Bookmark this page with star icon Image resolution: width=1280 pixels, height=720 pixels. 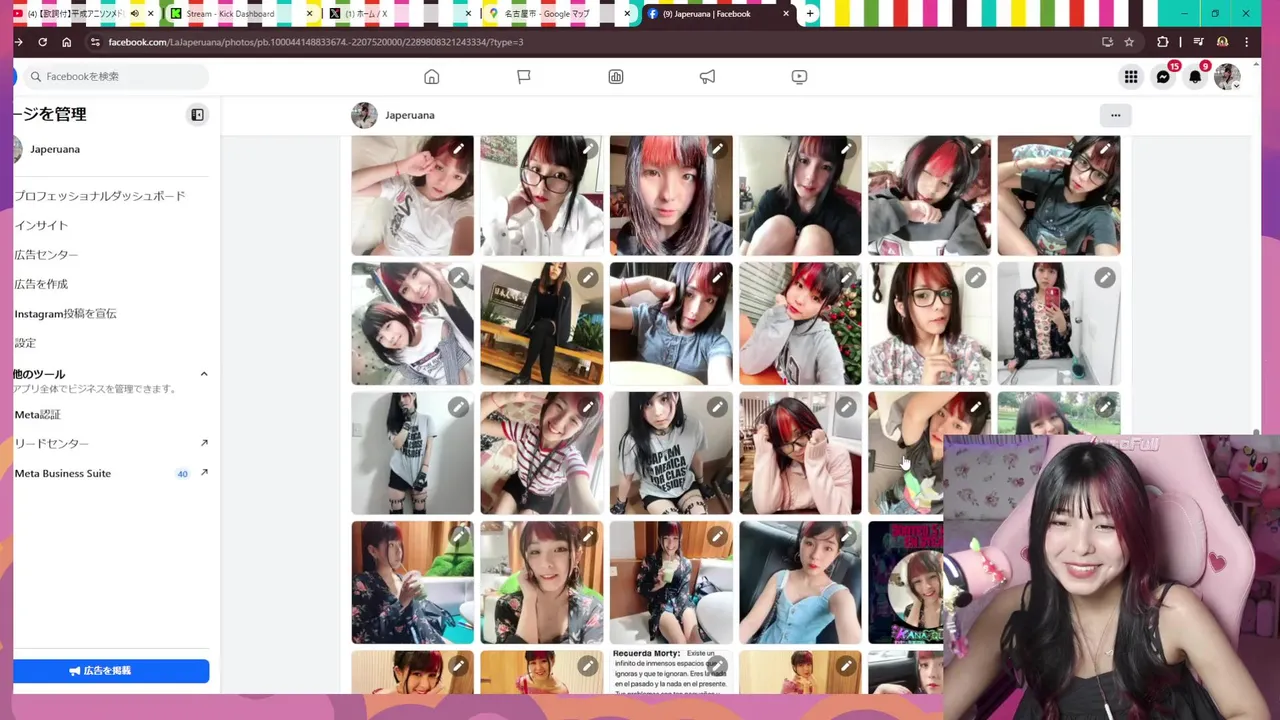click(1129, 42)
